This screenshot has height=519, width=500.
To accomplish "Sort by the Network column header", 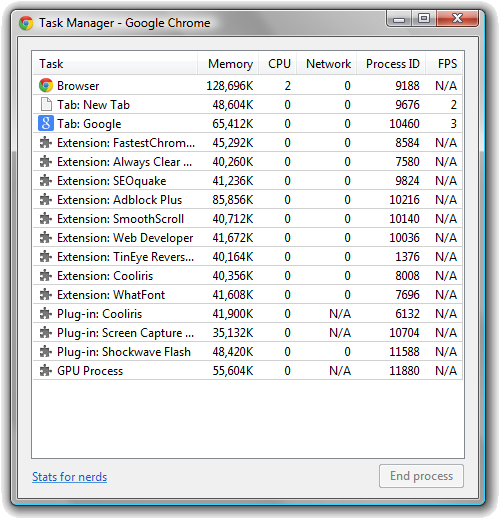I will (x=327, y=63).
